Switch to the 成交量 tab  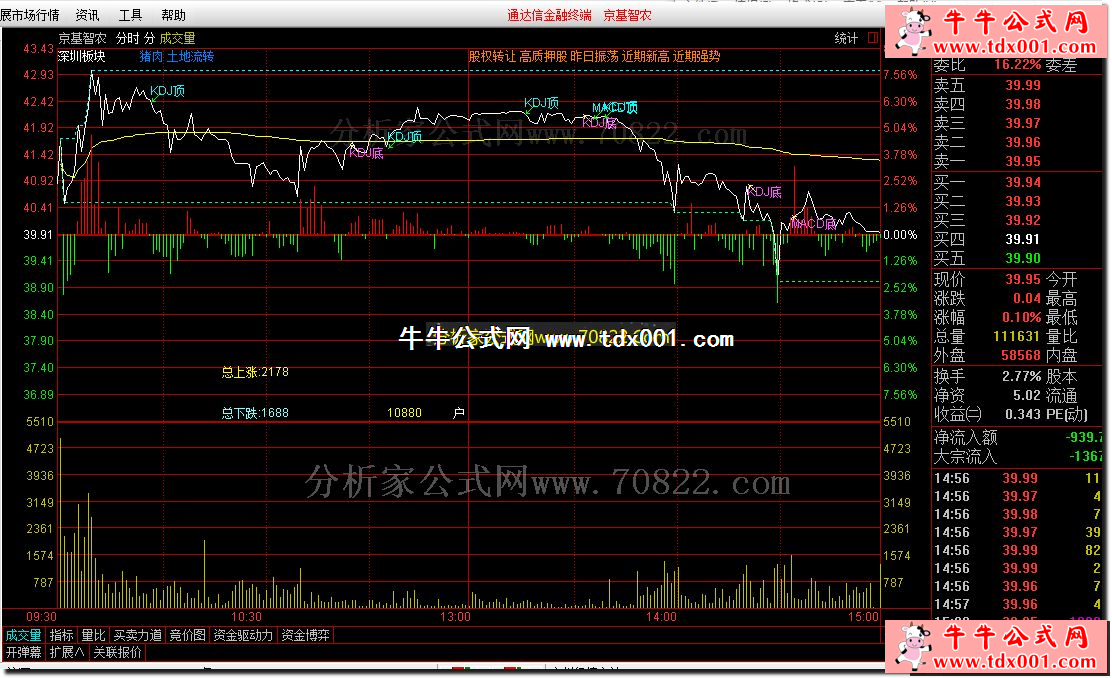[x=23, y=635]
